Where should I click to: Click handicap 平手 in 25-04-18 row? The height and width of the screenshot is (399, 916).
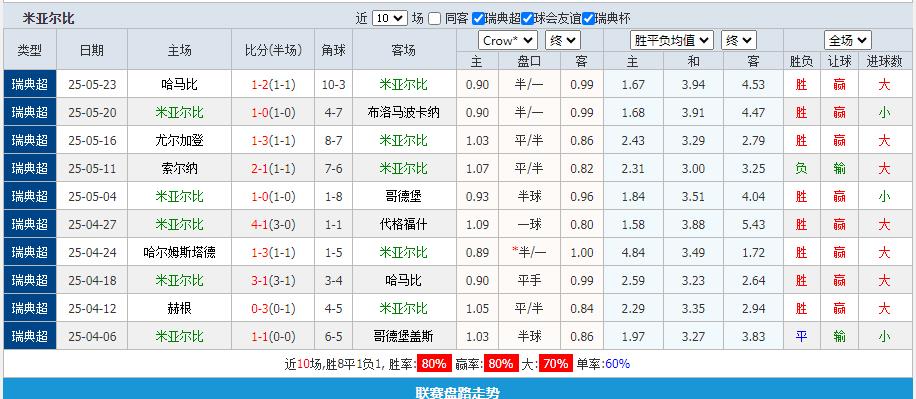529,281
